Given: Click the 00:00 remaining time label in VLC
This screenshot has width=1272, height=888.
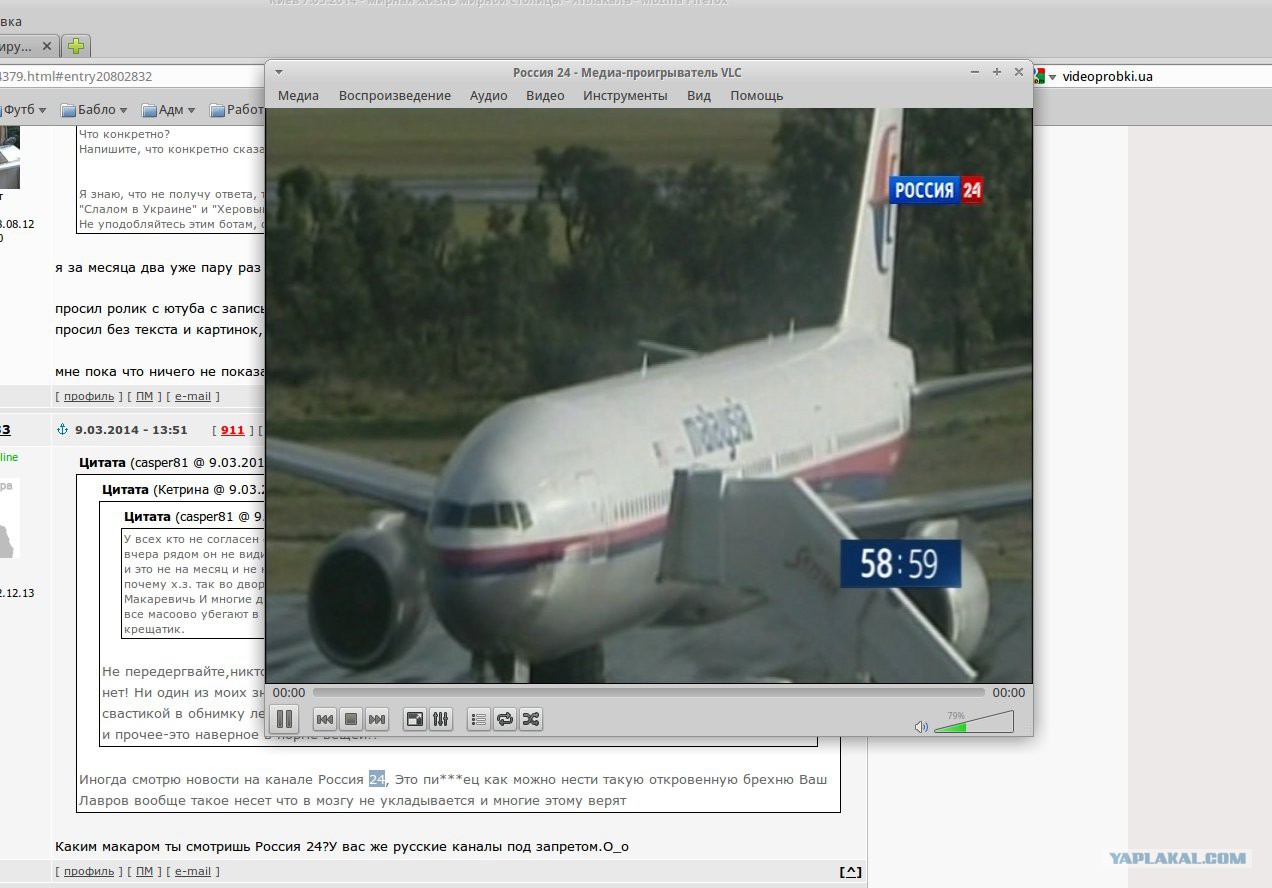Looking at the screenshot, I should pos(1008,692).
